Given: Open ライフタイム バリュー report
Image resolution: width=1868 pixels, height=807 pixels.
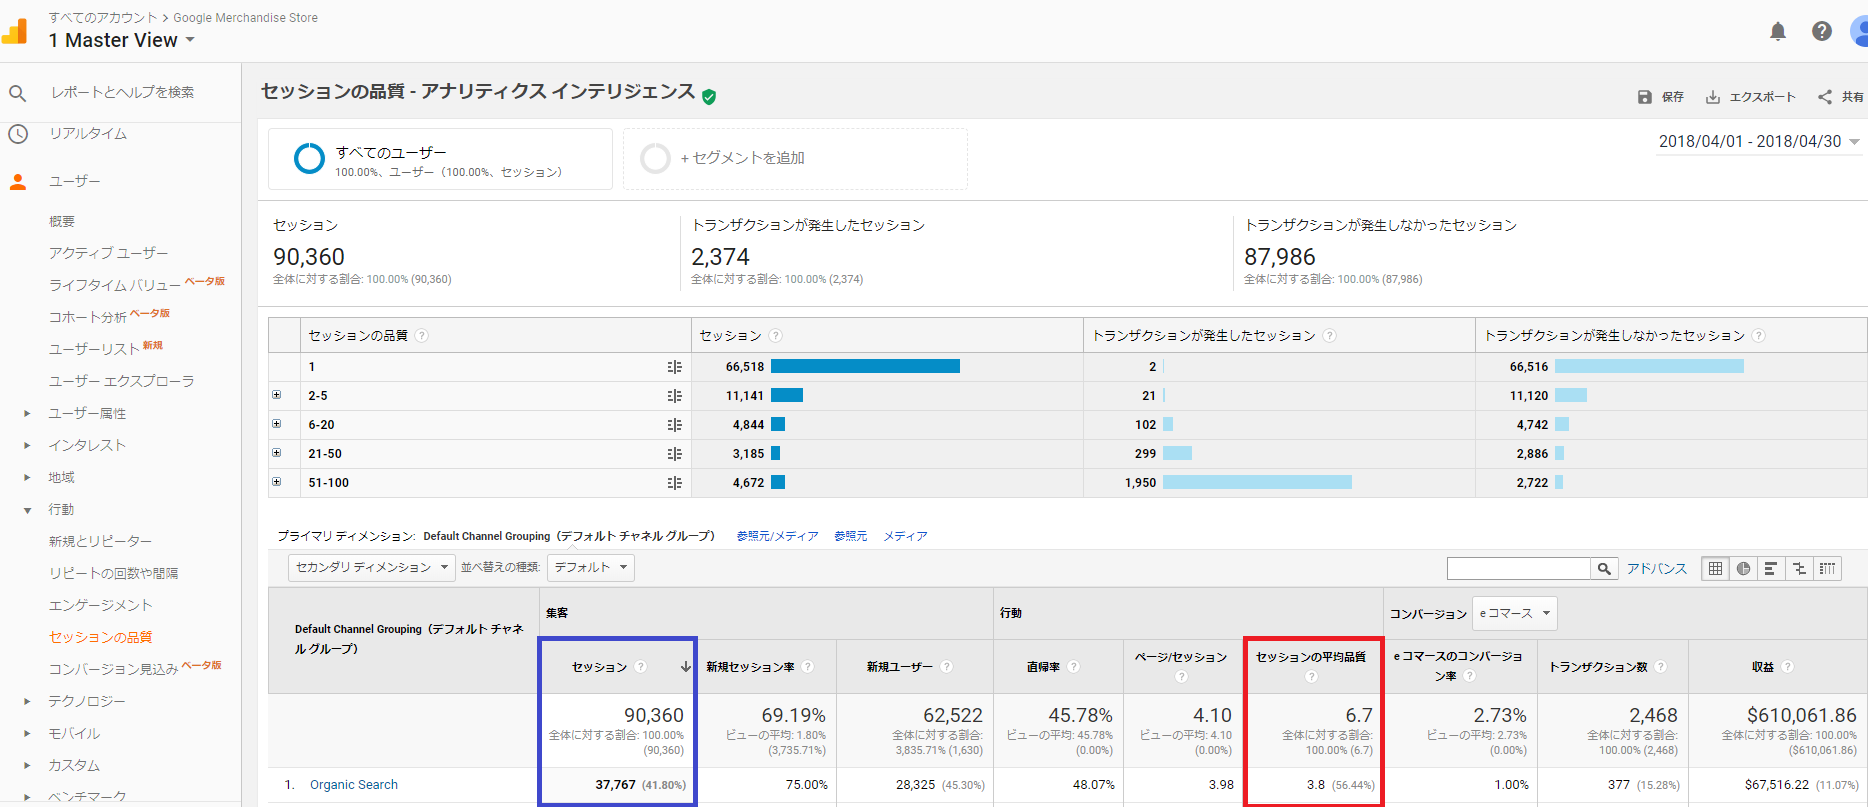Looking at the screenshot, I should click(115, 286).
